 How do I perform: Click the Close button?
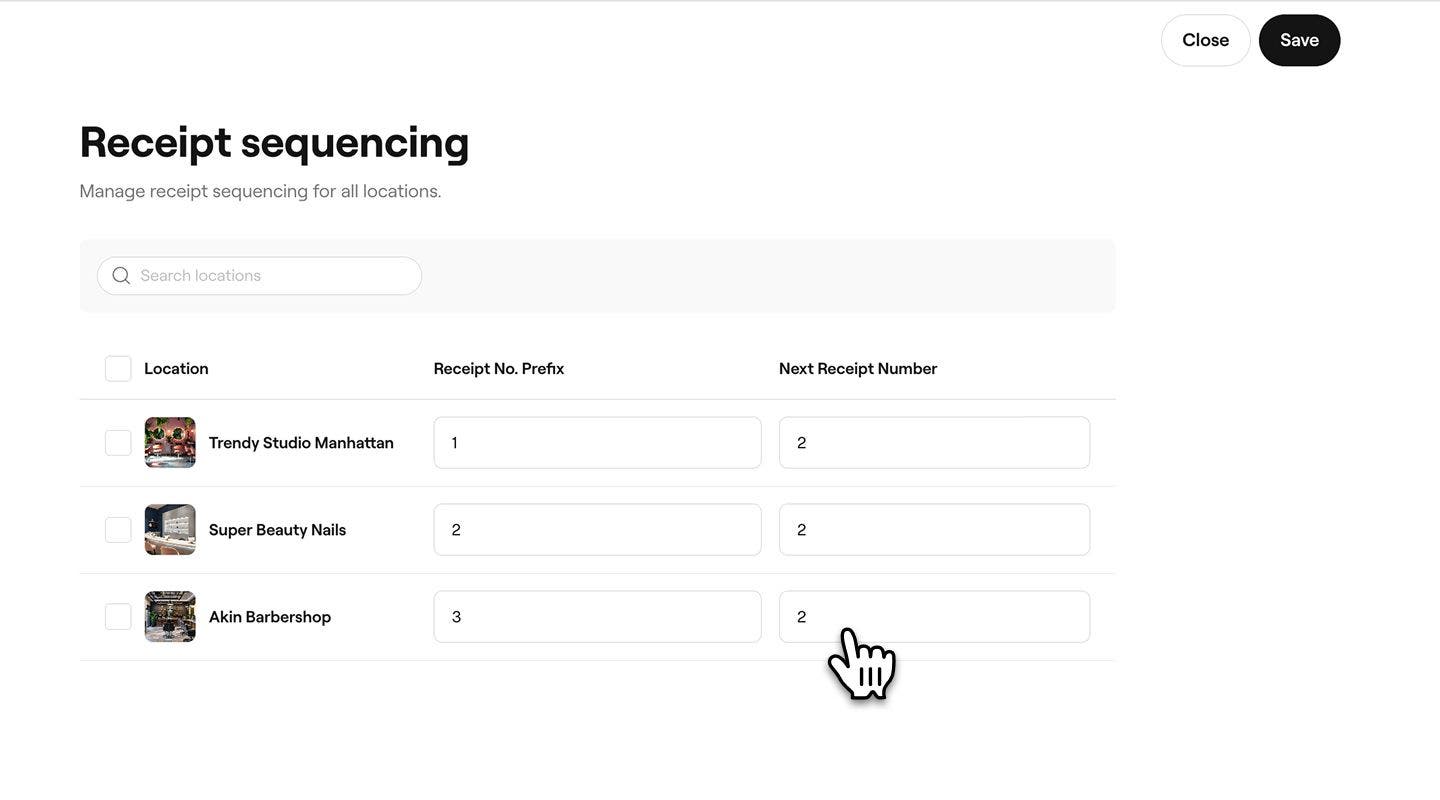point(1205,40)
